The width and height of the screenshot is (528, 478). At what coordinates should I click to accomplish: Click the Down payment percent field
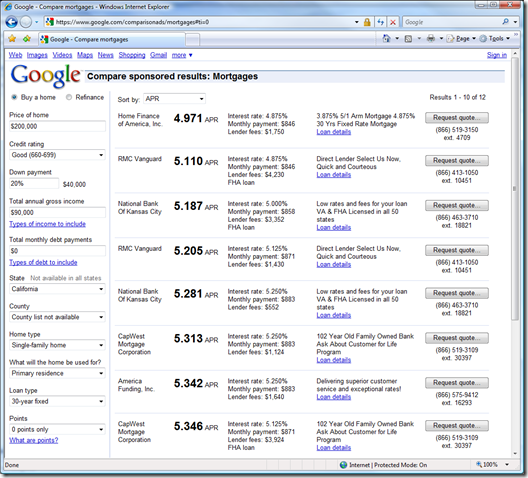(x=34, y=183)
